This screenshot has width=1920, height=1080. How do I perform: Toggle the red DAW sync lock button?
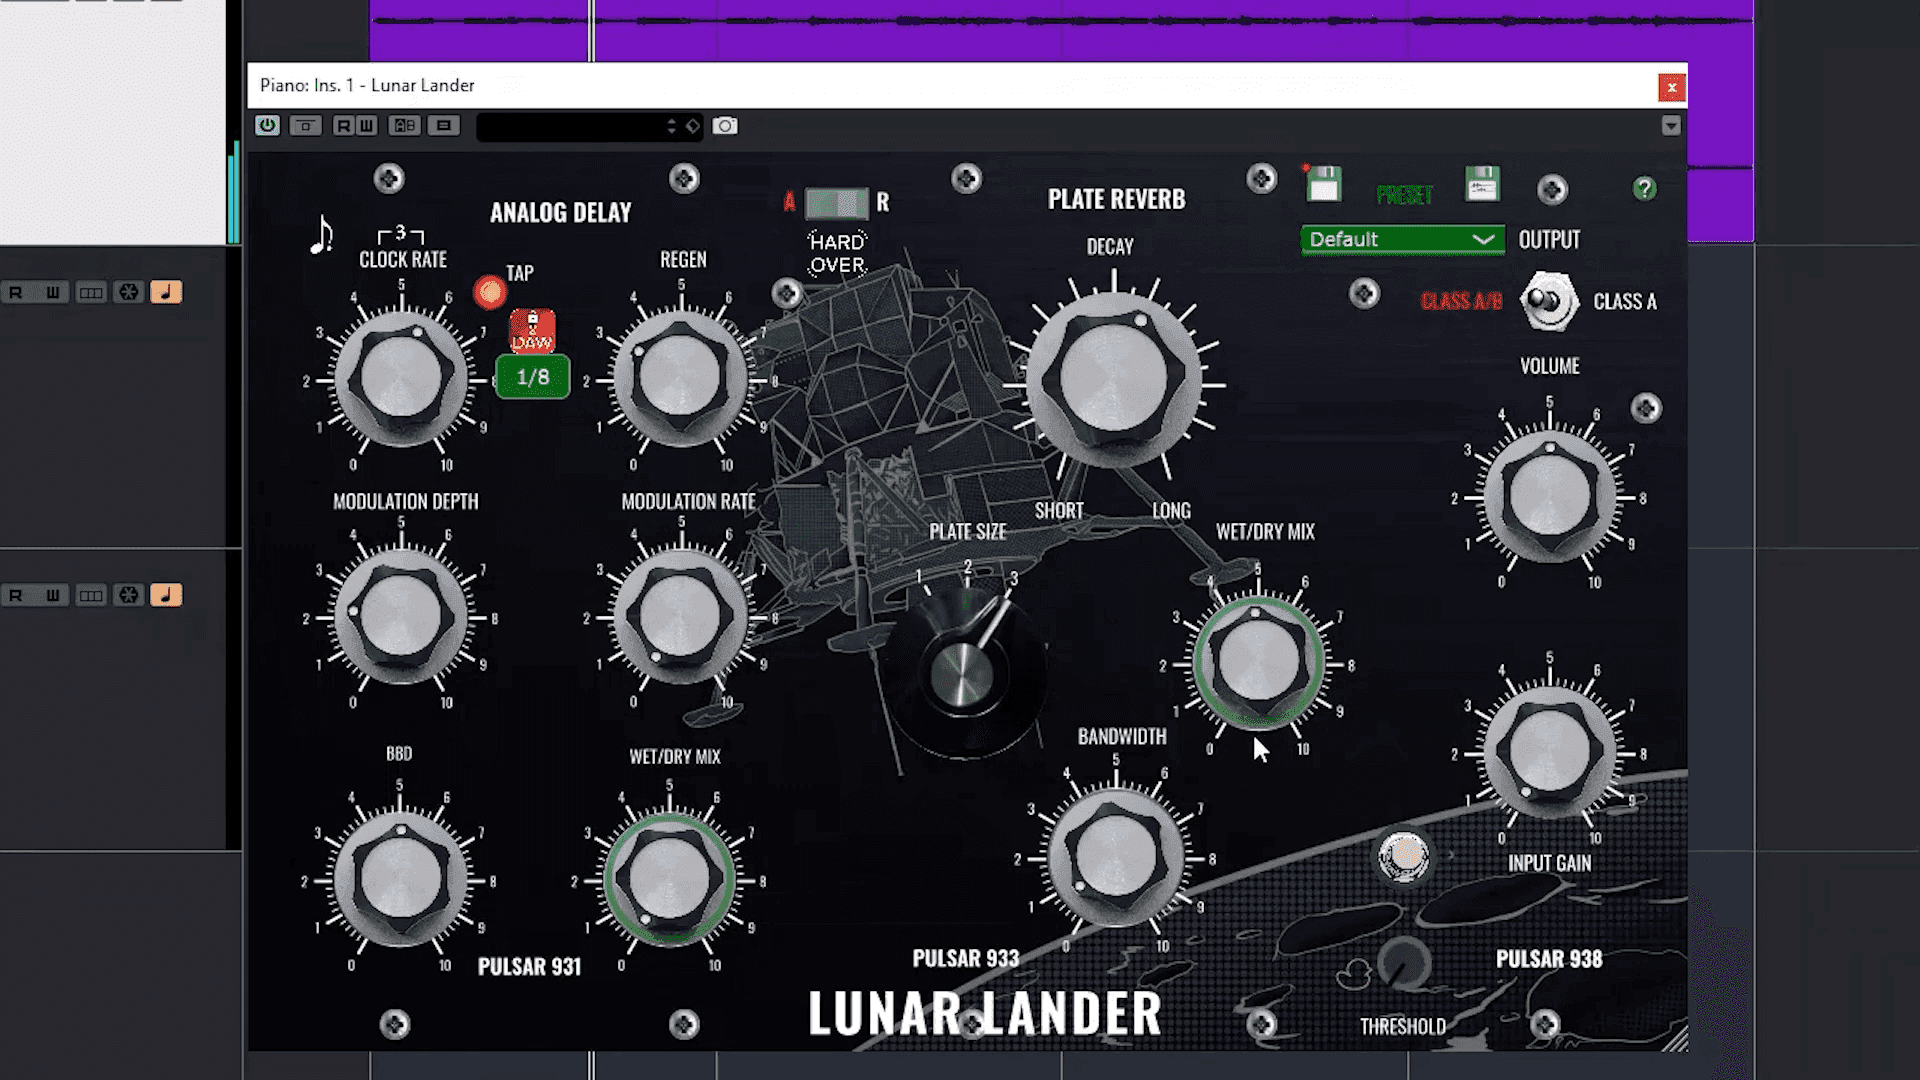(532, 331)
